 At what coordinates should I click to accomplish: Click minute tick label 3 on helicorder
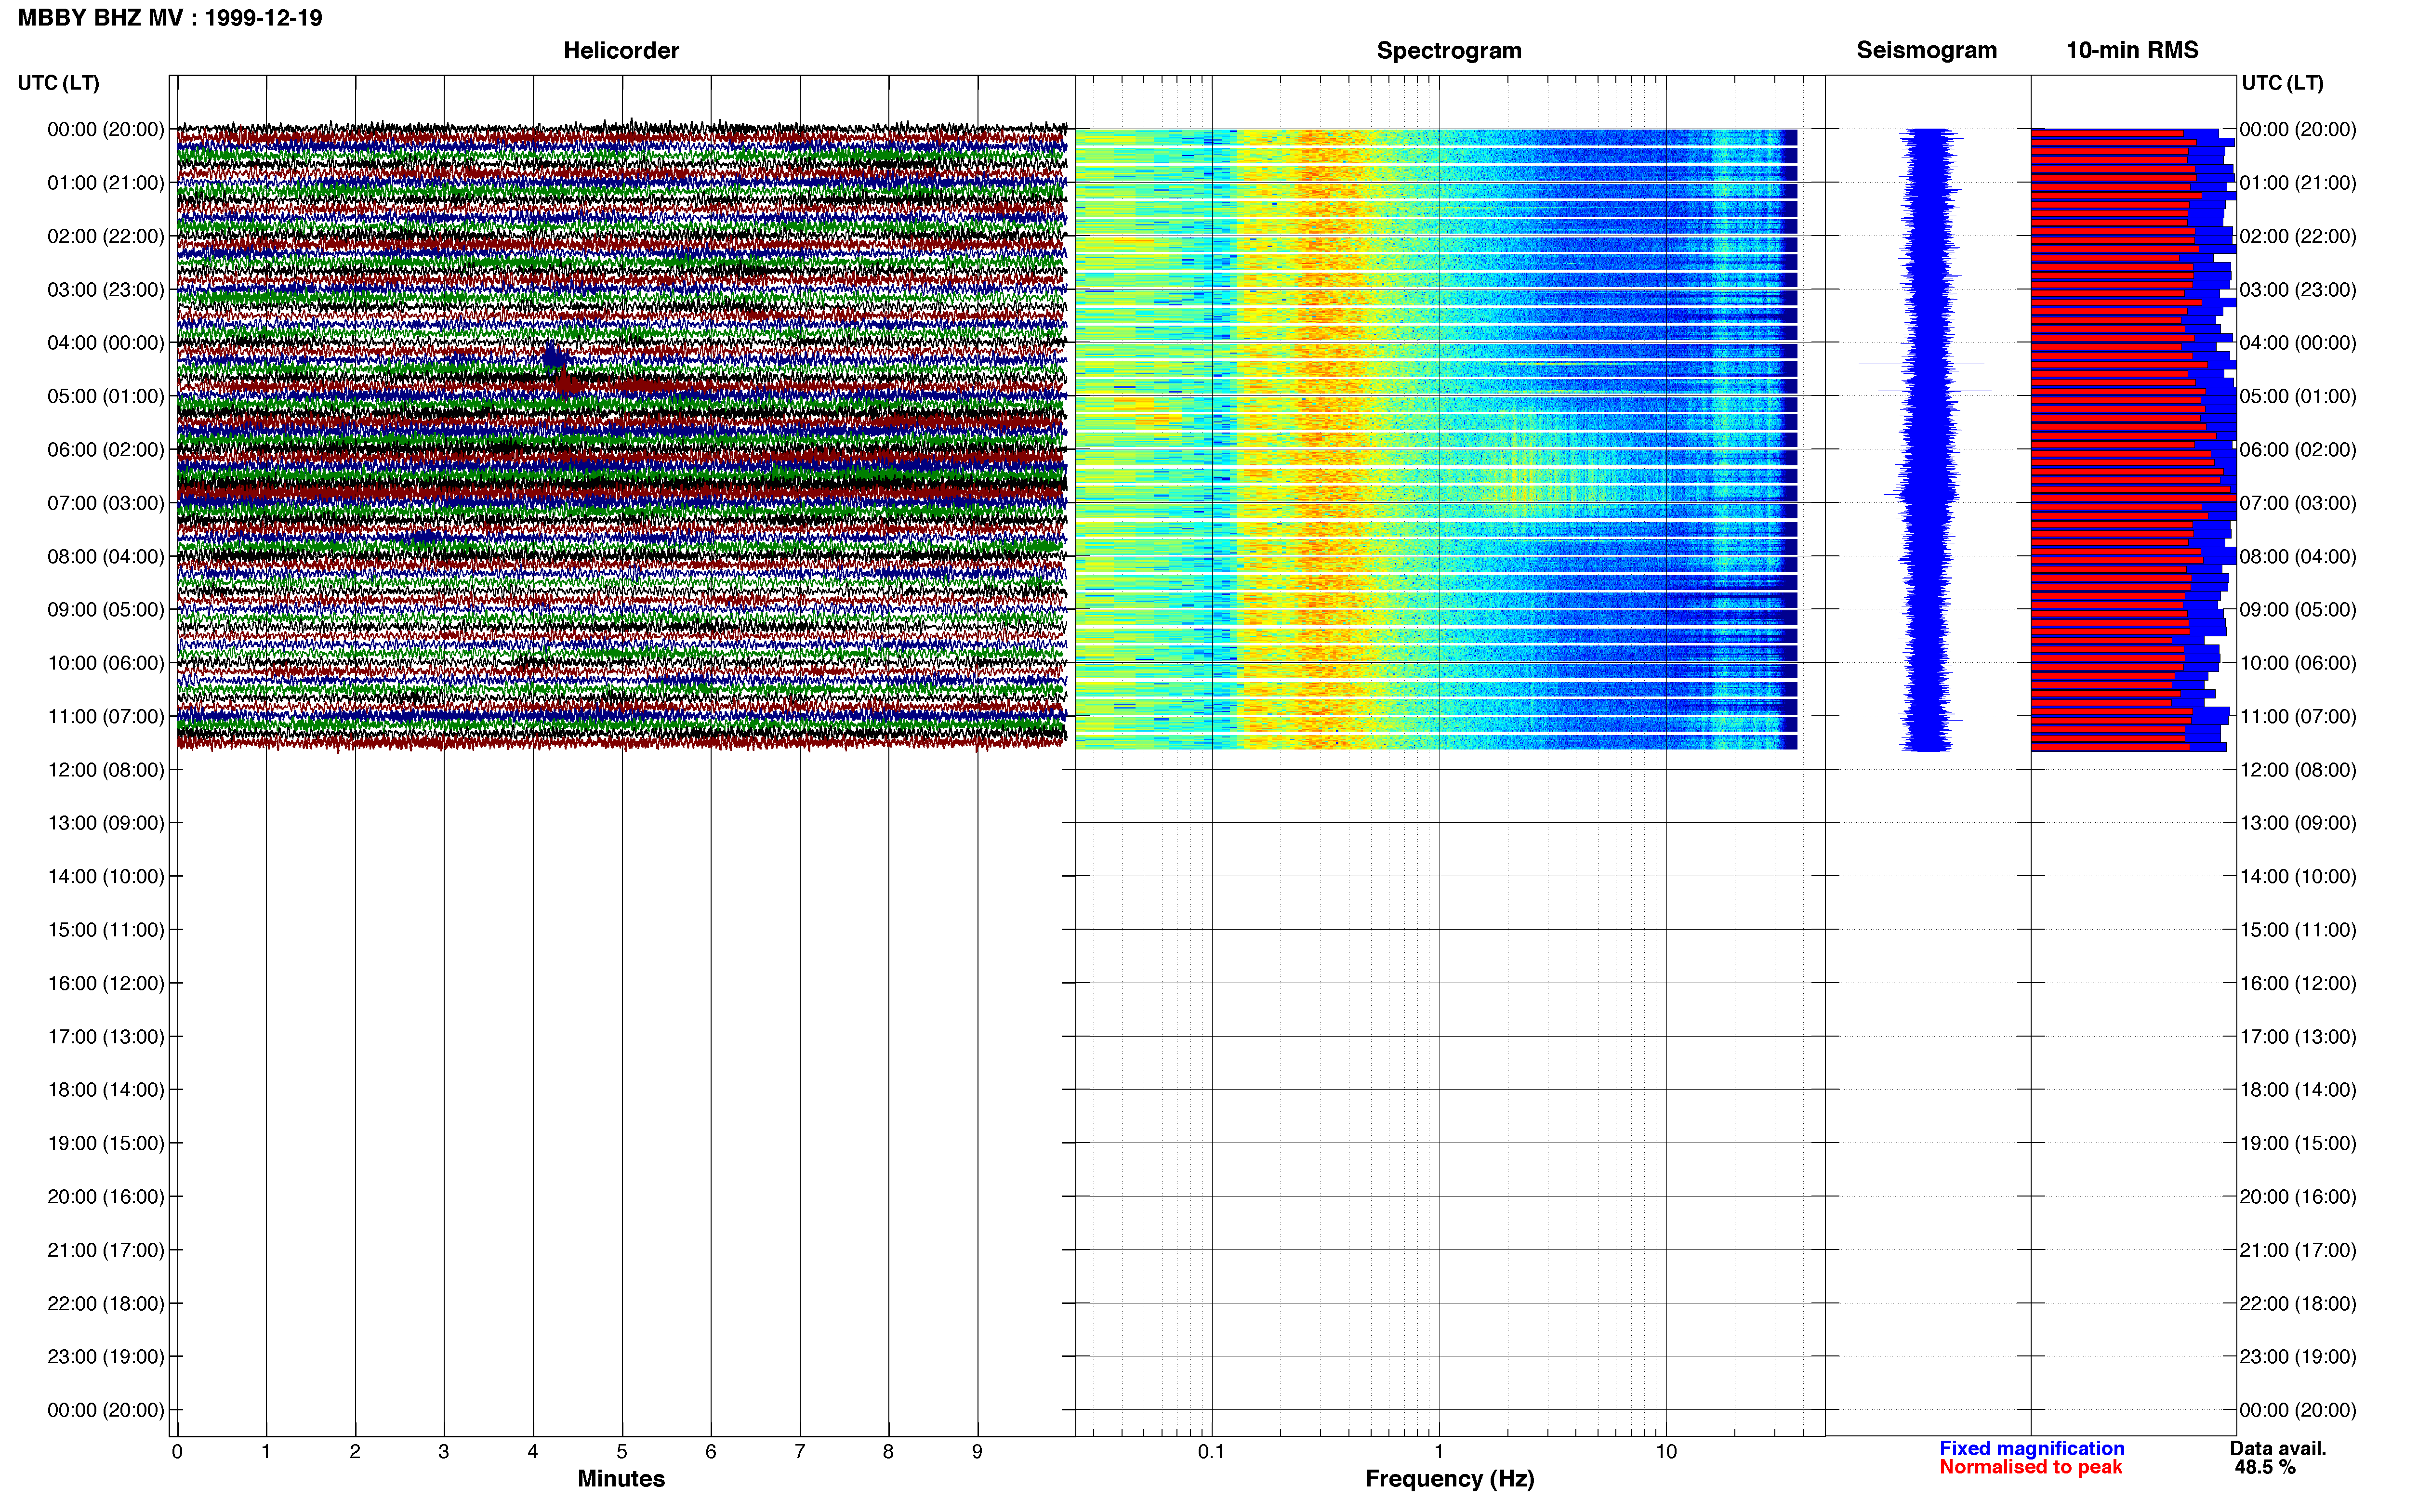444,1452
